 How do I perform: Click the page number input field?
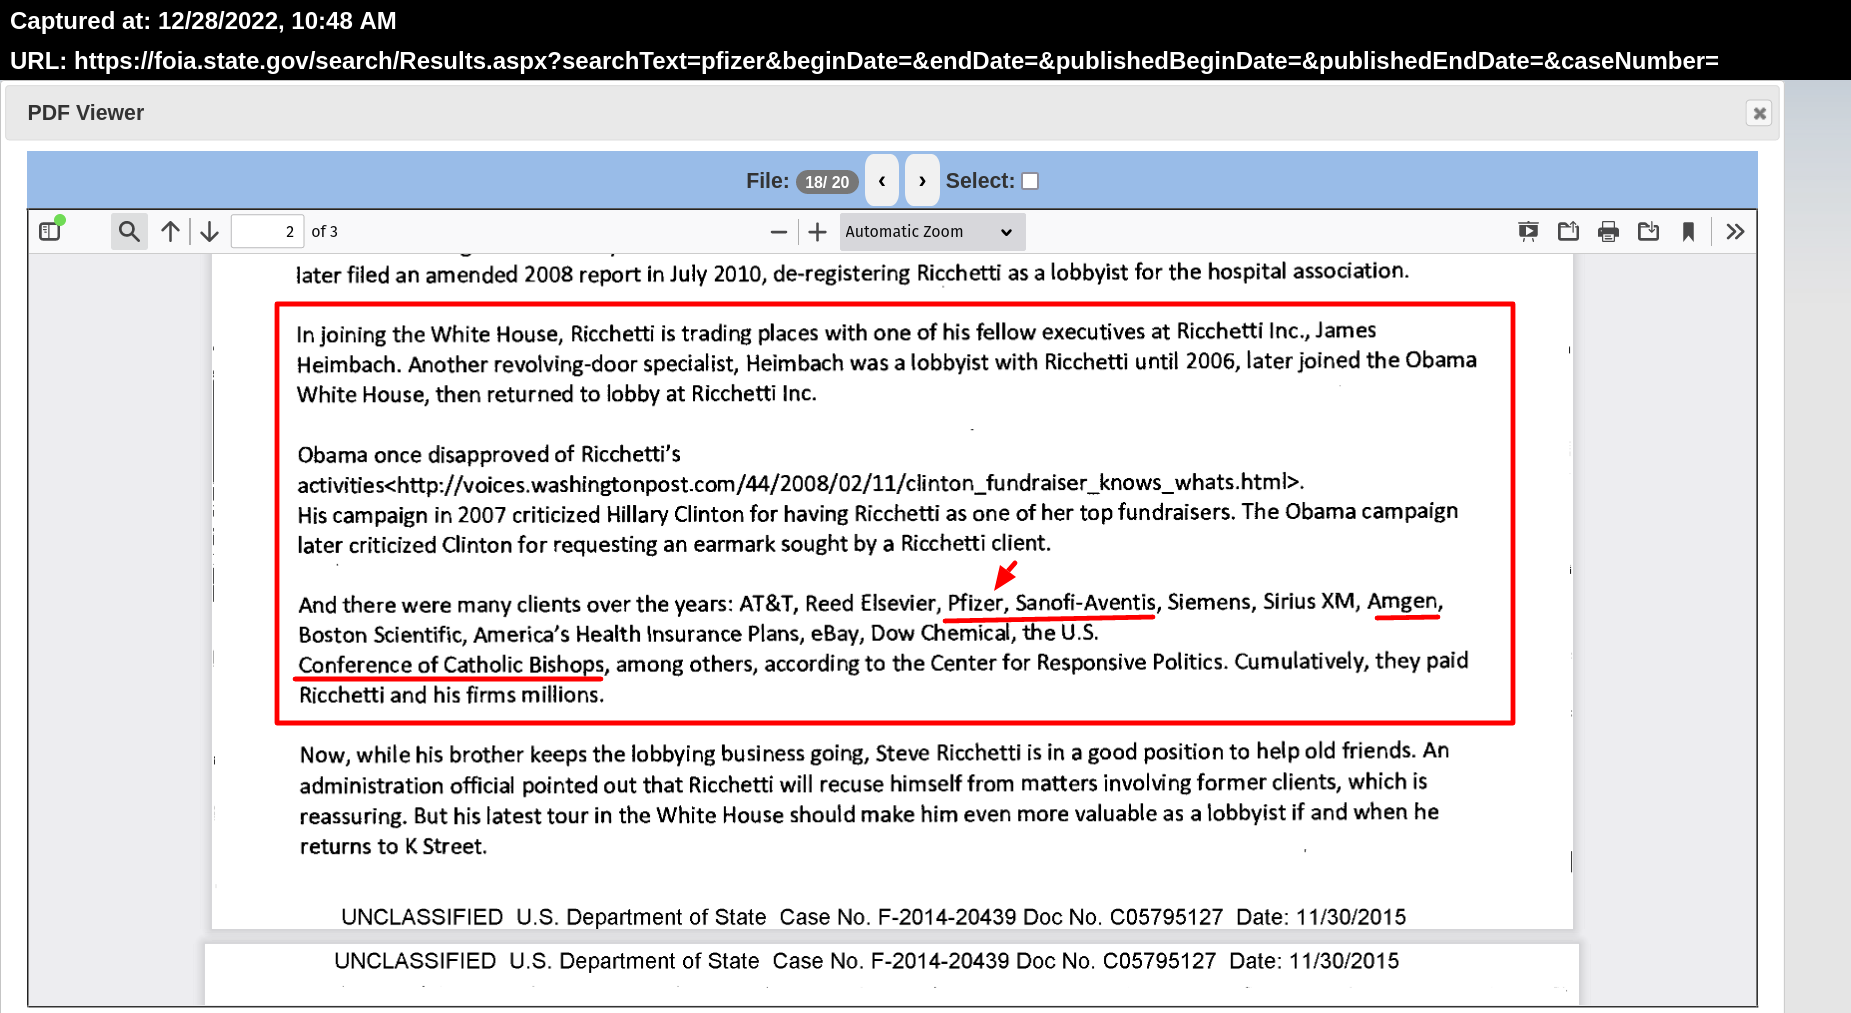[x=267, y=231]
